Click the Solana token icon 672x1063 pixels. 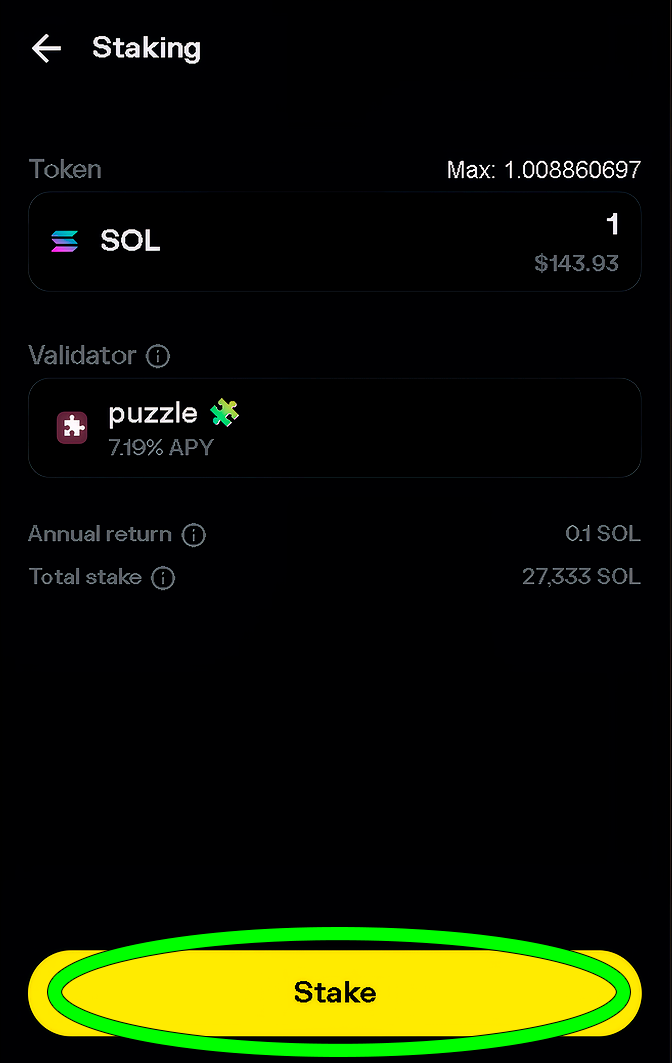(64, 240)
